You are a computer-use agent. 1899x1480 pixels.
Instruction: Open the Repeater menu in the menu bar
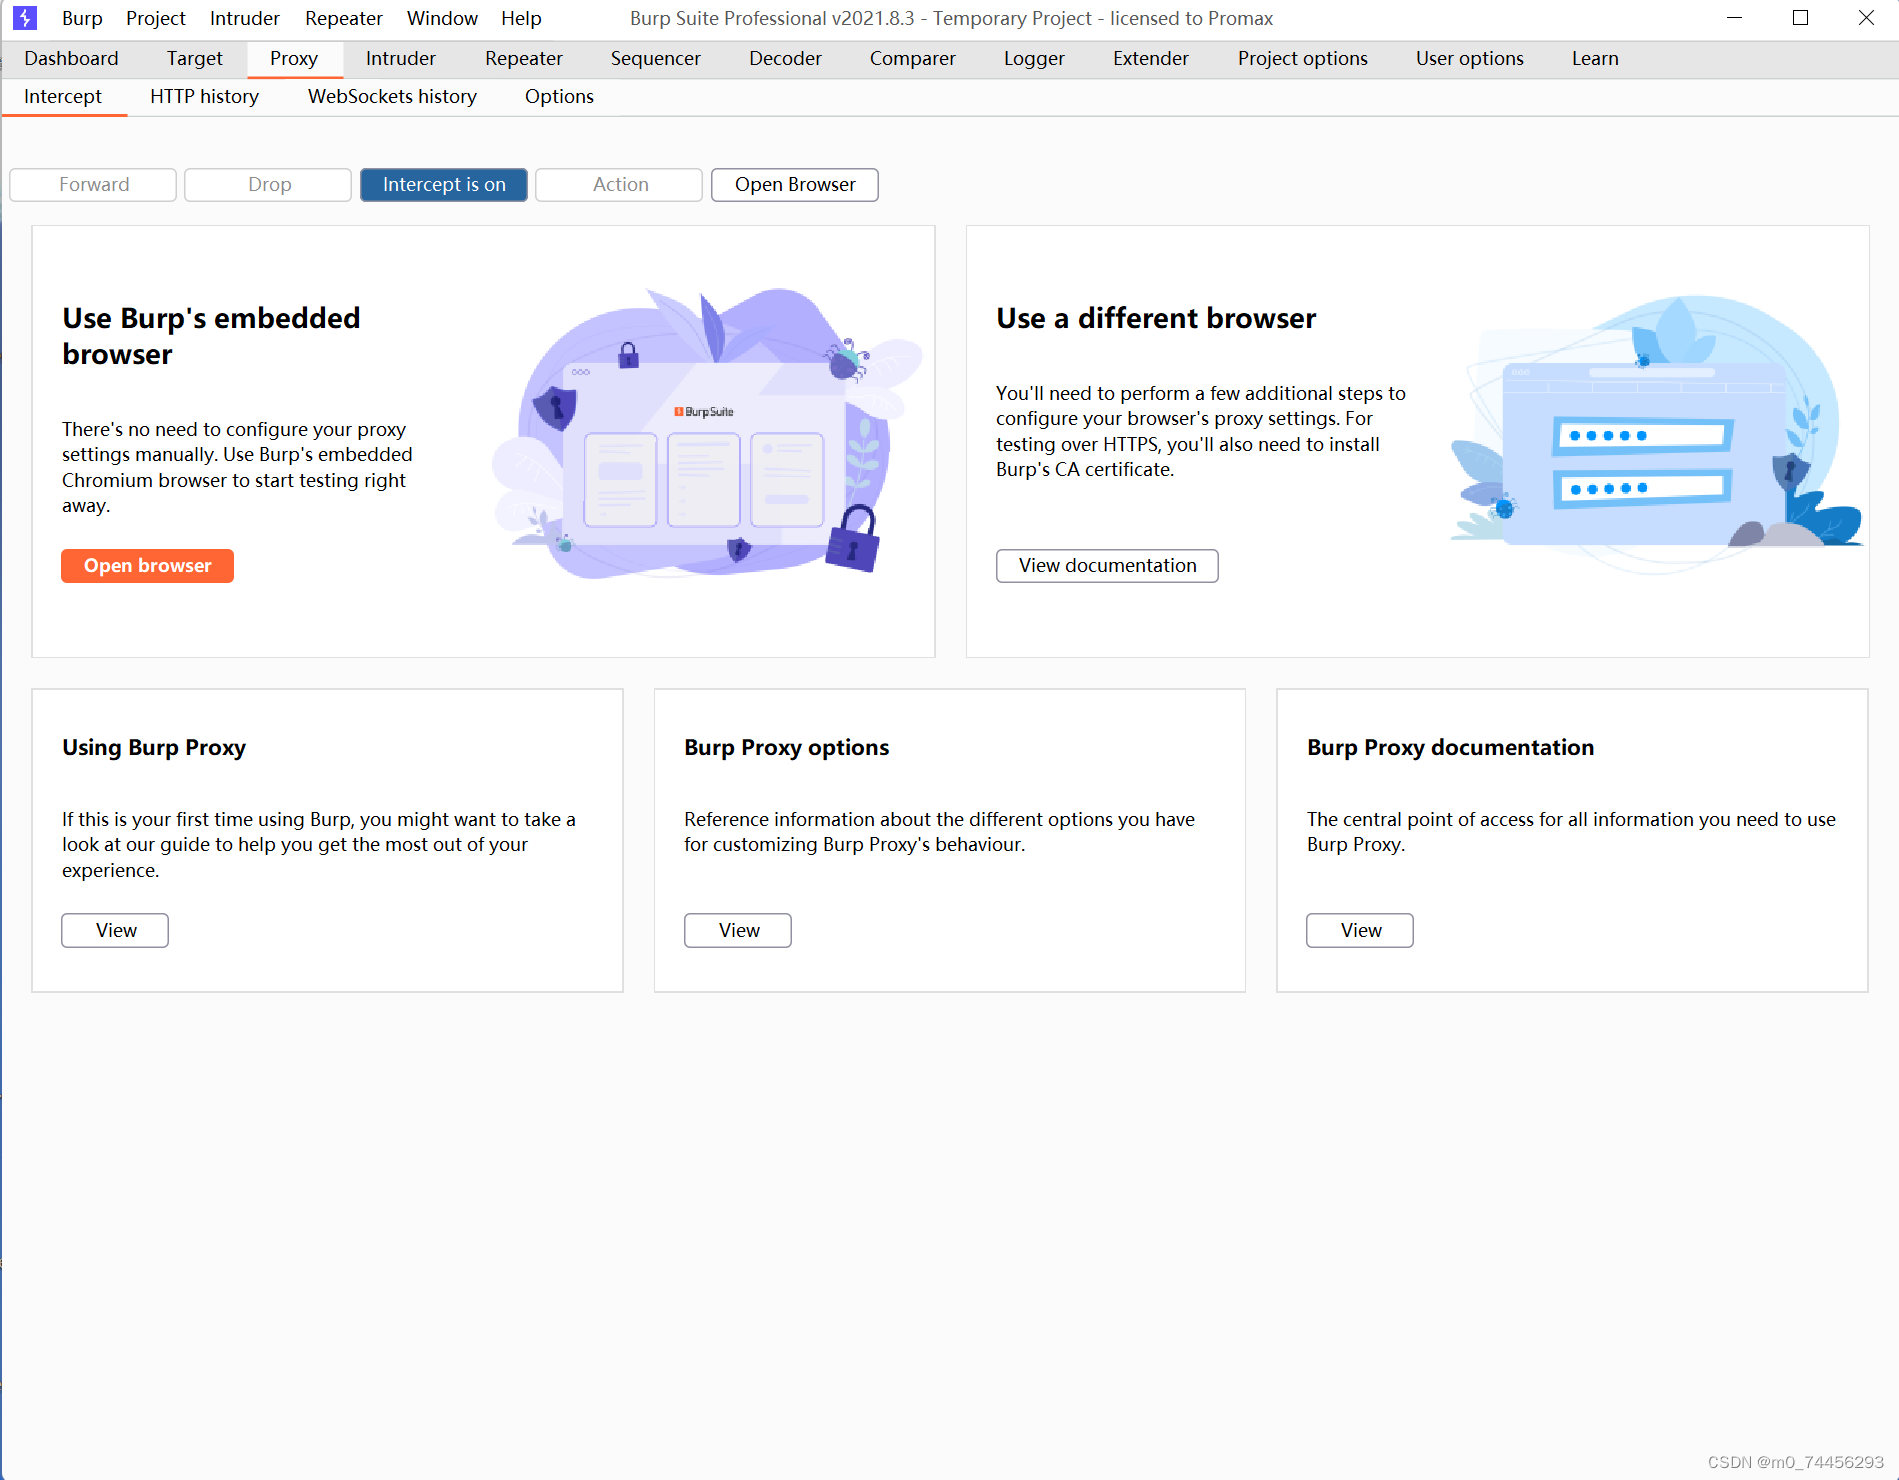click(x=344, y=18)
